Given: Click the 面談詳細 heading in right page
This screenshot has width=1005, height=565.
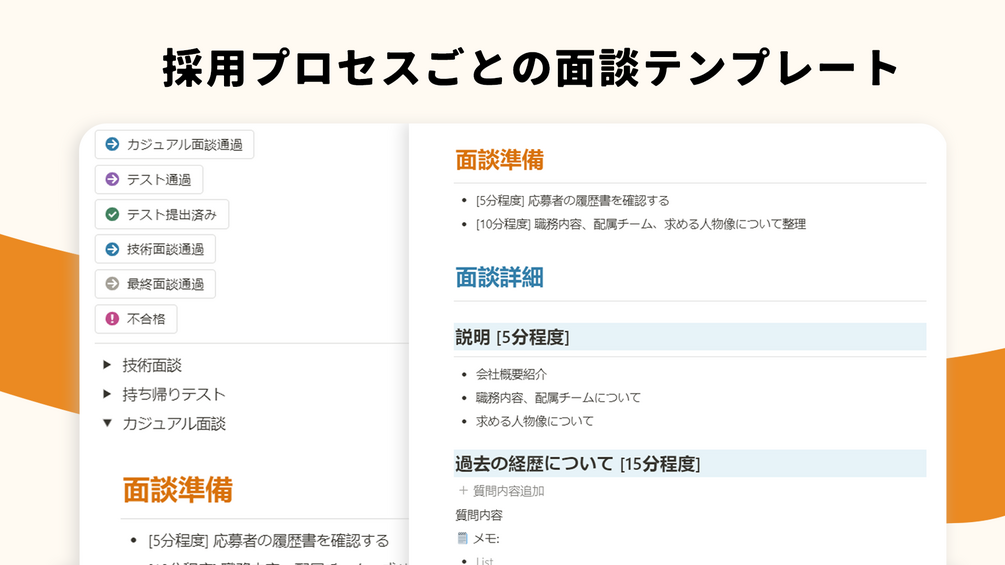Looking at the screenshot, I should (x=499, y=277).
